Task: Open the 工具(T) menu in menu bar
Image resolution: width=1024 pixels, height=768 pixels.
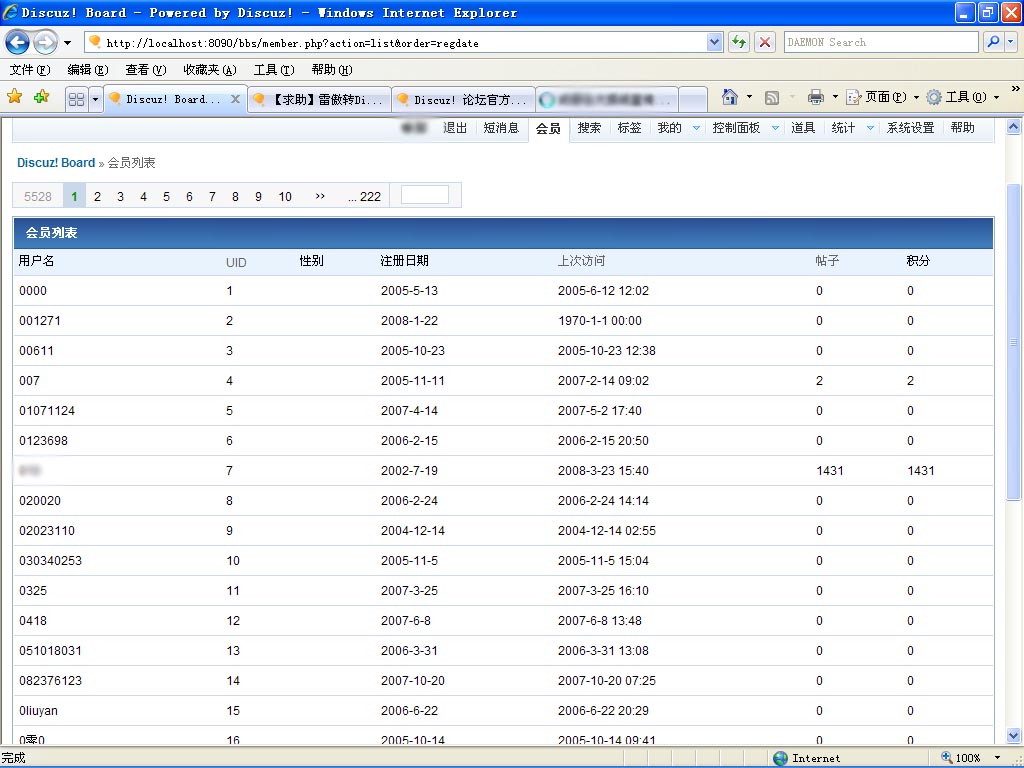Action: coord(274,70)
